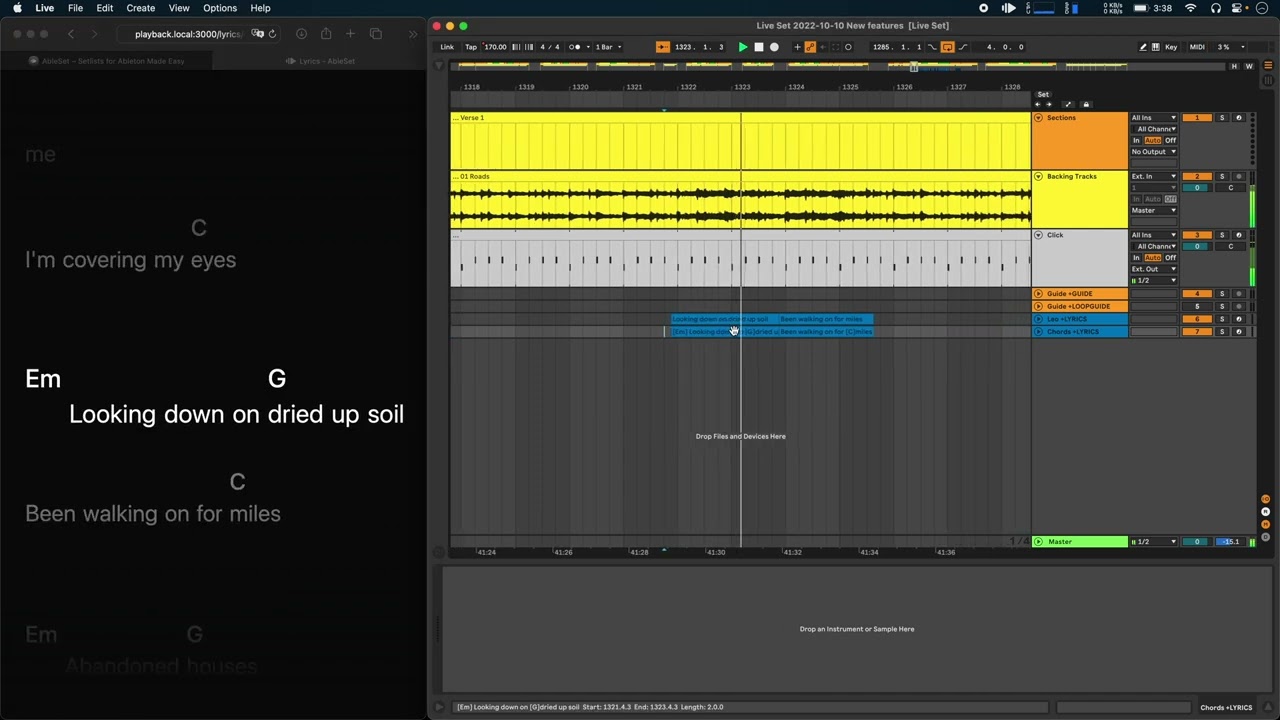Fold the Click track
Viewport: 1280px width, 720px height.
(1038, 235)
